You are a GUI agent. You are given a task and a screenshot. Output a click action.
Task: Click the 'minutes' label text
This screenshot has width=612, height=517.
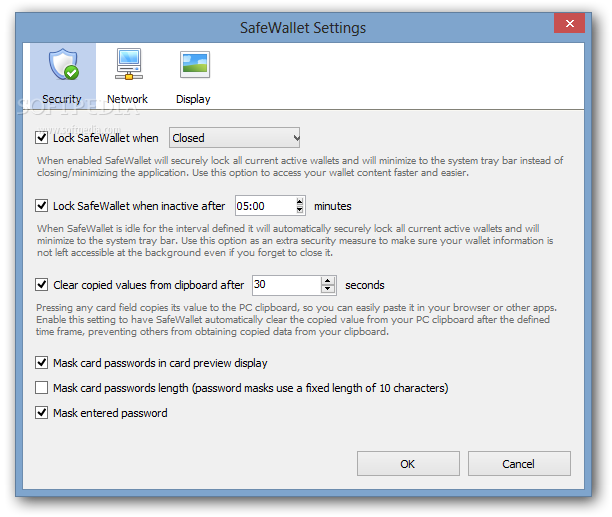[333, 206]
